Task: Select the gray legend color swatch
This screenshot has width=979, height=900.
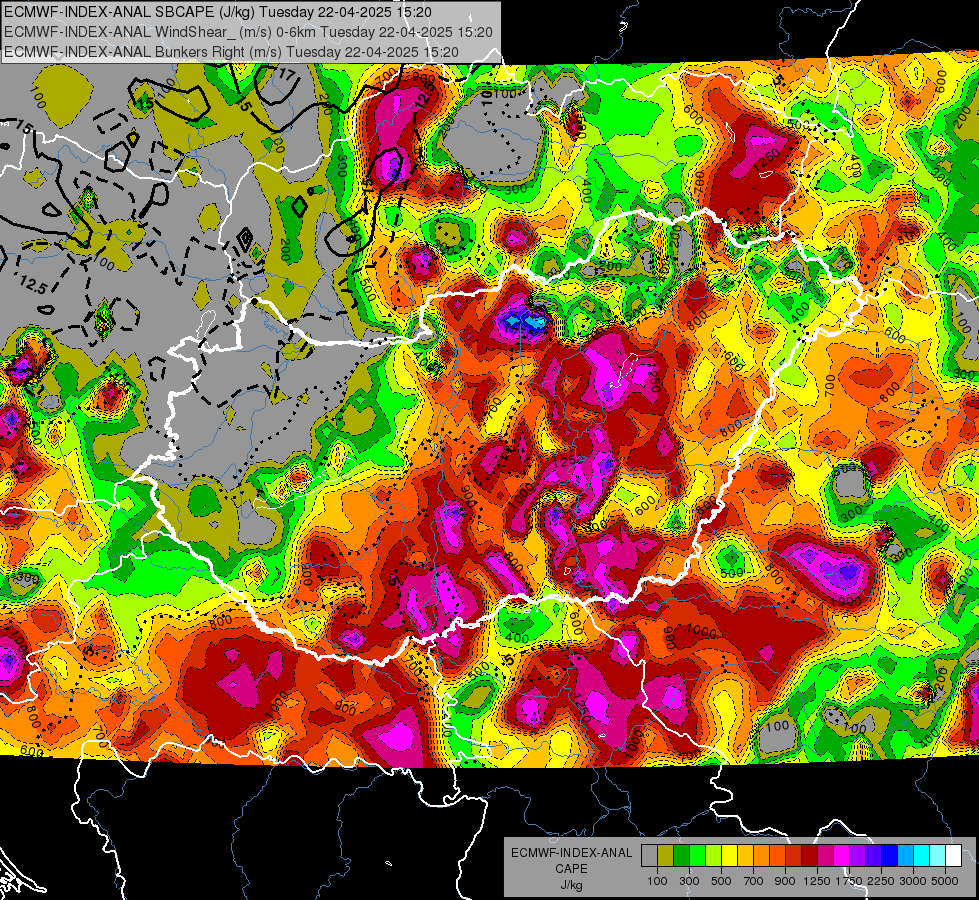Action: click(649, 856)
